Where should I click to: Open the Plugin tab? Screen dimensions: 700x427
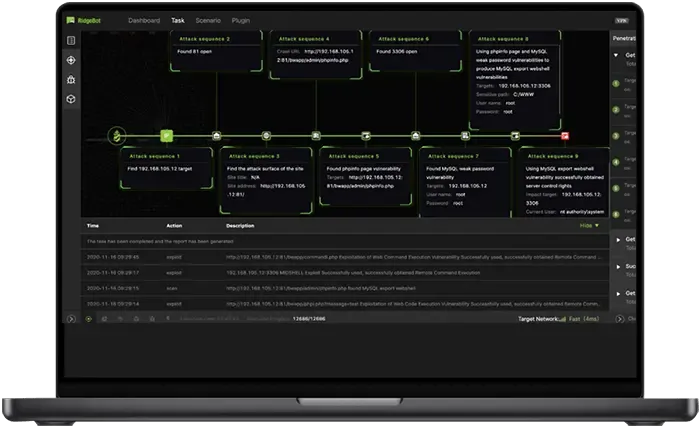pos(241,21)
